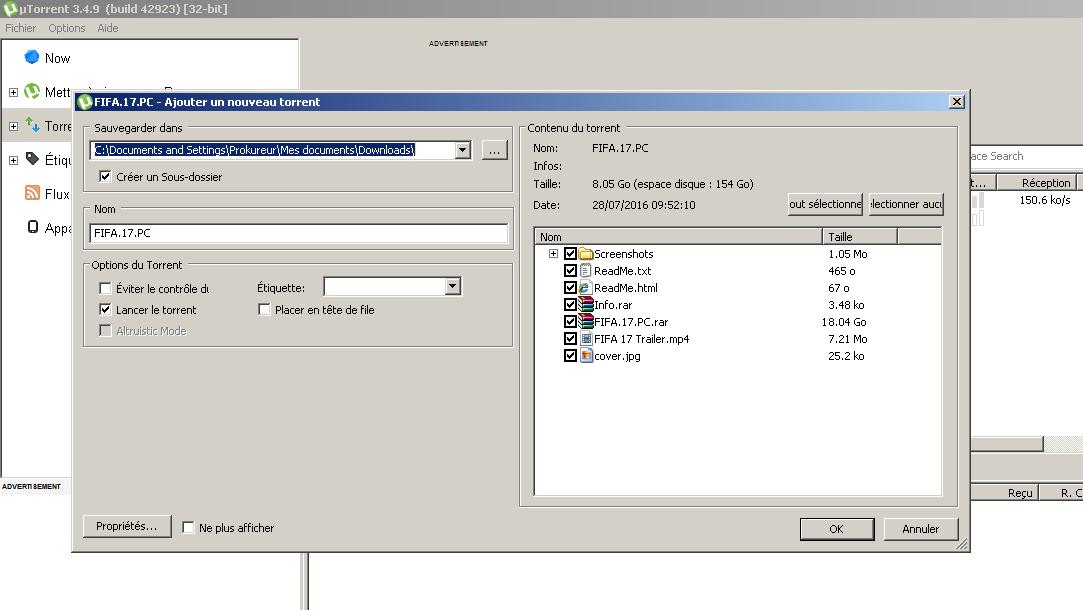This screenshot has height=610, width=1083.
Task: Expand the Étiquettes sidebar node
Action: coord(13,160)
